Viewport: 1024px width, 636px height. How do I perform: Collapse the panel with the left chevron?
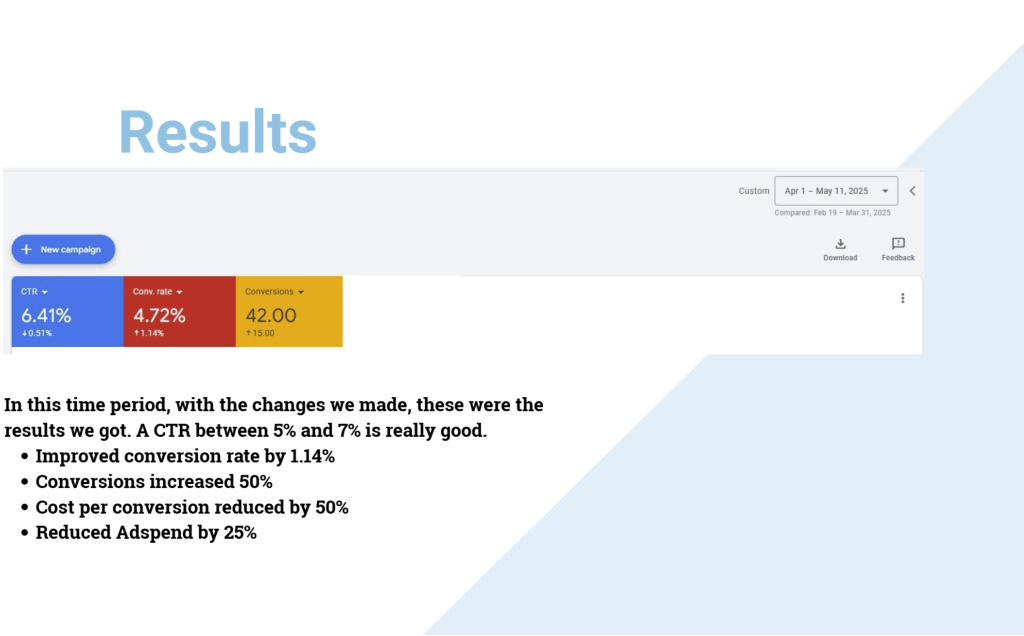[912, 191]
